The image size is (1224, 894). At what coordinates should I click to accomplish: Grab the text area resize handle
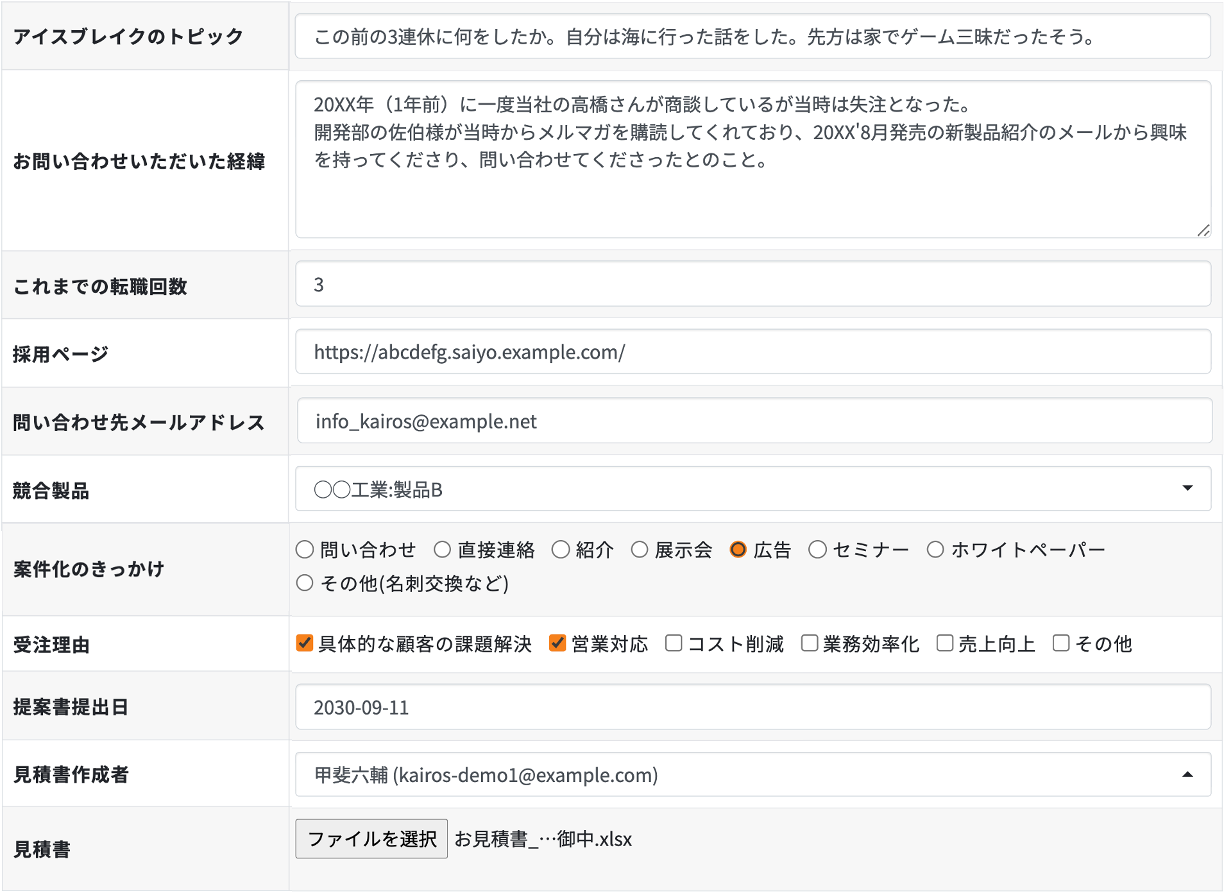(x=1203, y=230)
